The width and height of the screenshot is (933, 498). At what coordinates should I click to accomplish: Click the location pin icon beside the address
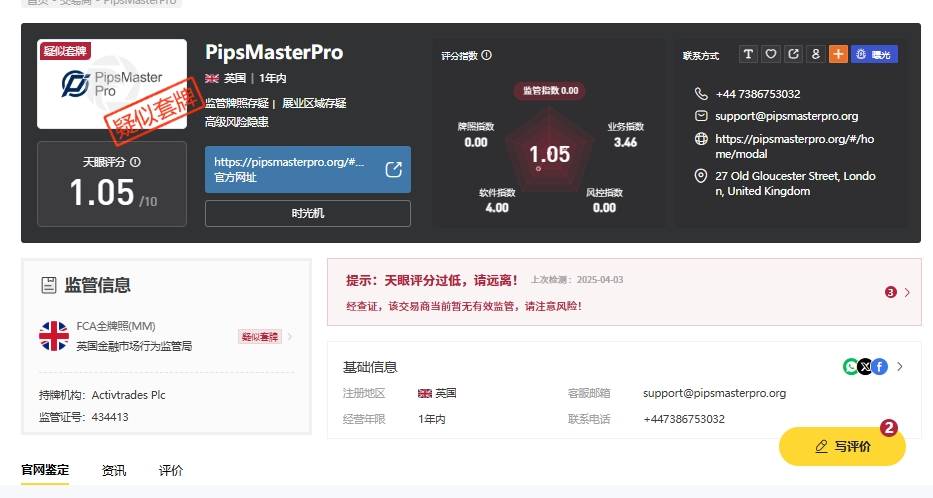[x=701, y=176]
